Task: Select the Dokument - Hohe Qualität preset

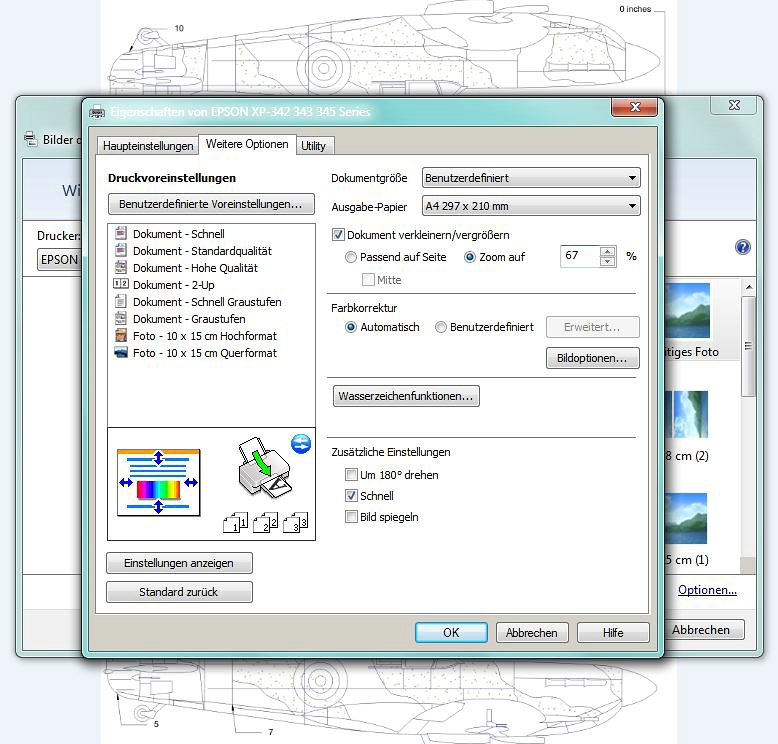Action: tap(195, 268)
